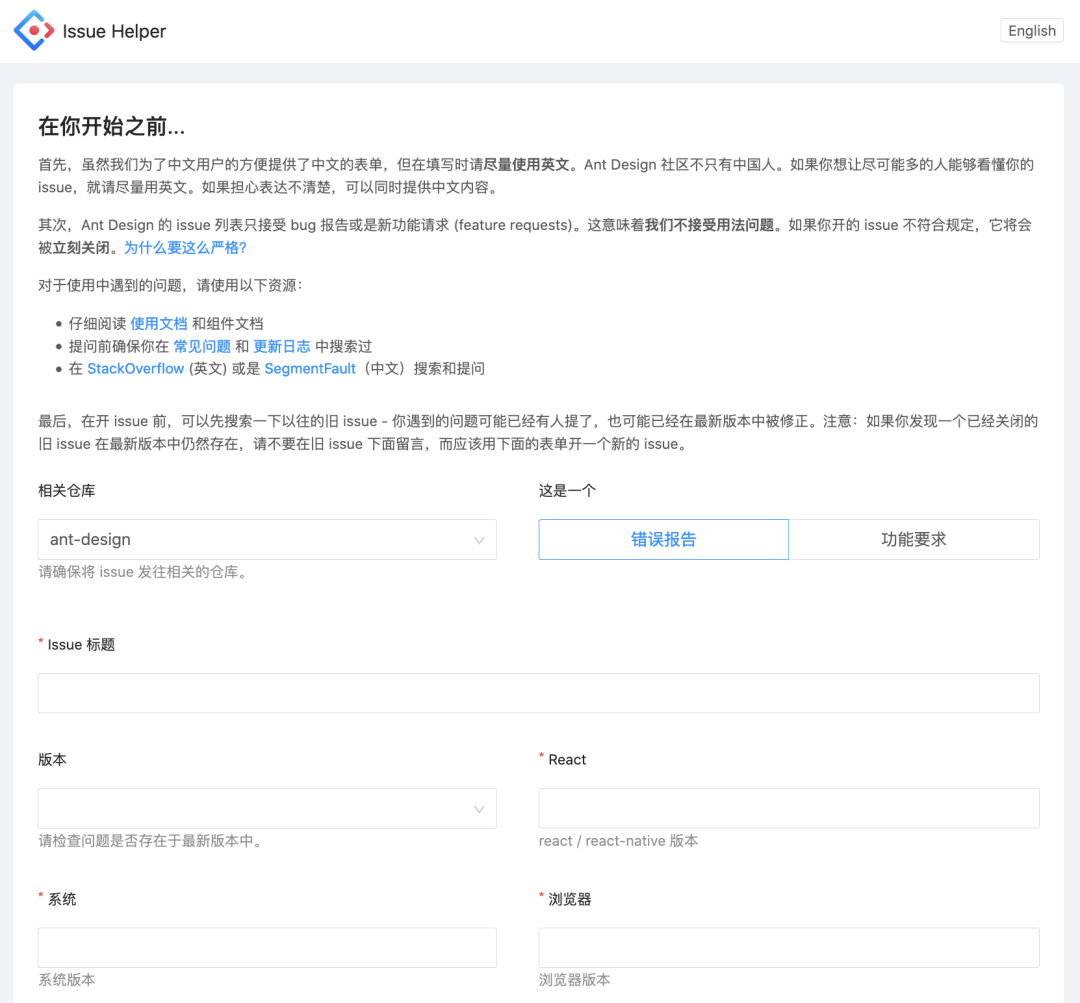Screen dimensions: 1080x1003
Task: Switch language with the English button
Action: [x=1031, y=31]
